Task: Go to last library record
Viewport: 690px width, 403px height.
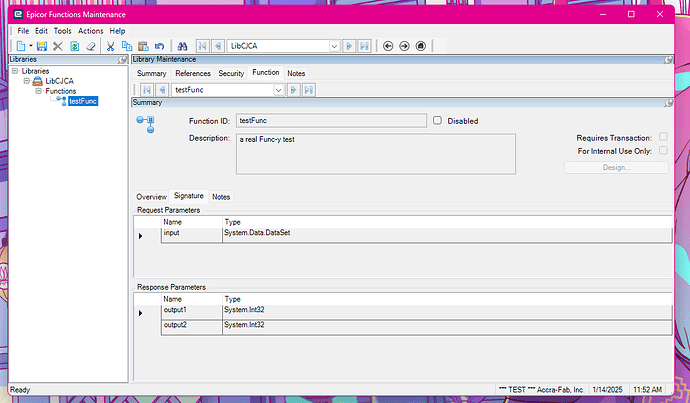Action: pos(364,46)
